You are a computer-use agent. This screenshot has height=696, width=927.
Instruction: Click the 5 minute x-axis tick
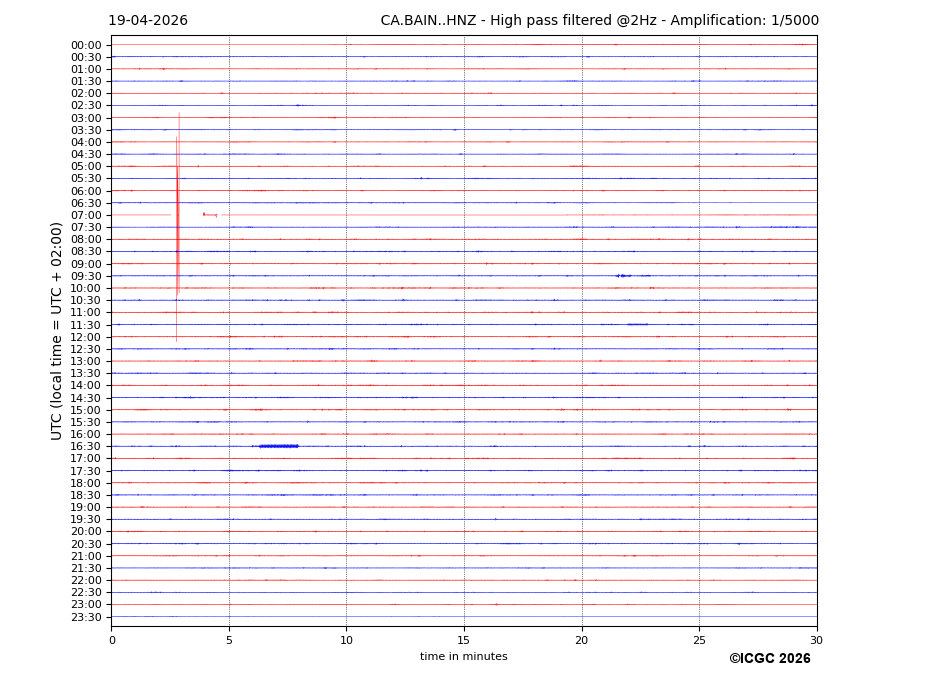229,641
